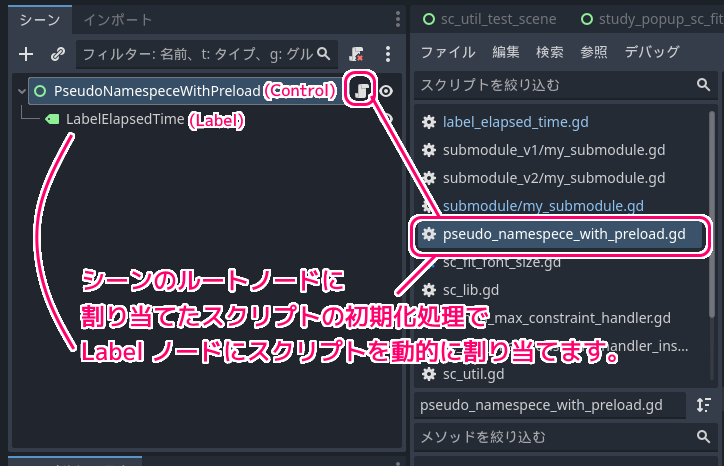This screenshot has width=724, height=466.
Task: Click the current script name pseudo_namespece_with_preload.gd label
Action: (541, 405)
